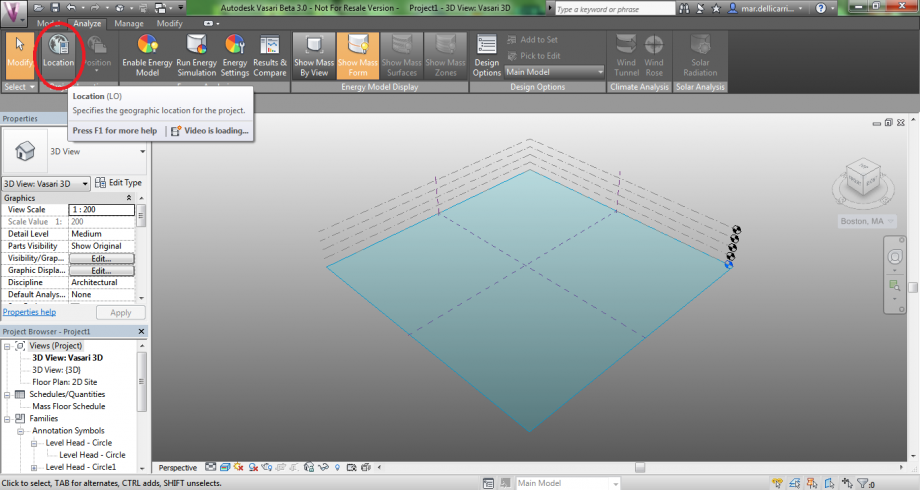Toggle the Perspective view mode
Image resolution: width=920 pixels, height=490 pixels.
(x=178, y=468)
